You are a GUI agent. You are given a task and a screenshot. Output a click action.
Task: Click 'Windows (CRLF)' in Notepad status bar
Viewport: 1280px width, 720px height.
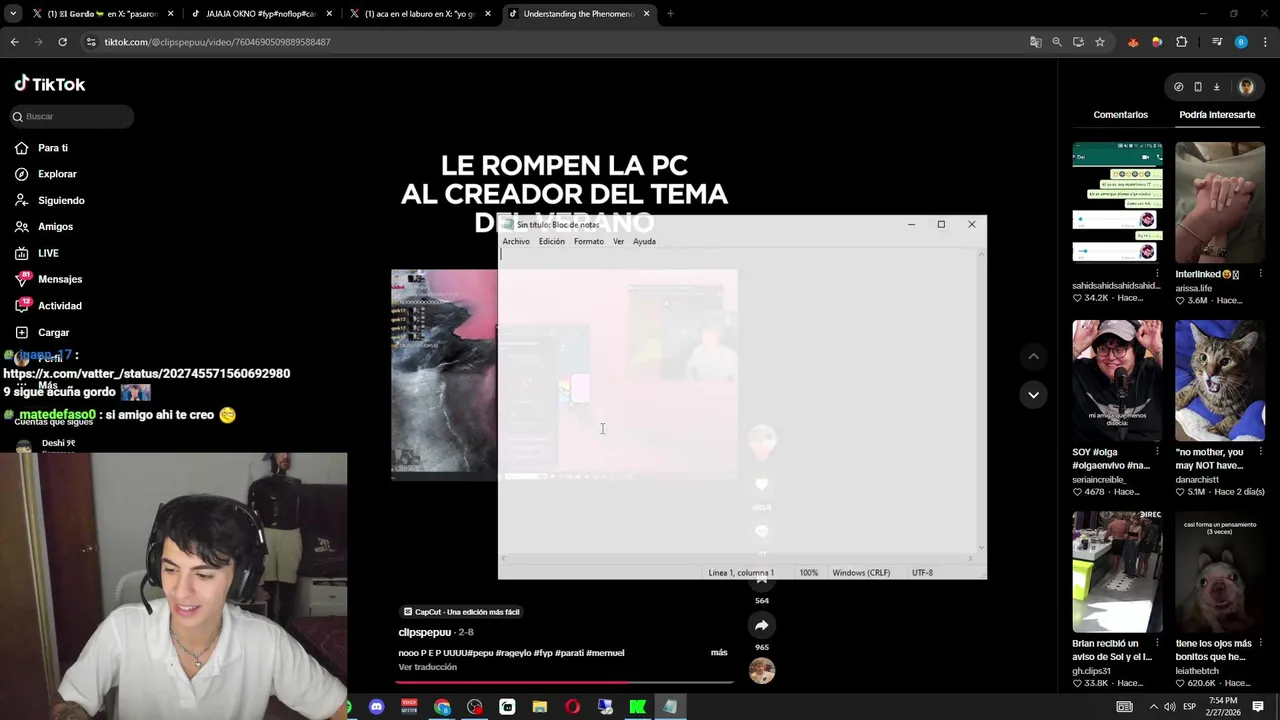861,573
